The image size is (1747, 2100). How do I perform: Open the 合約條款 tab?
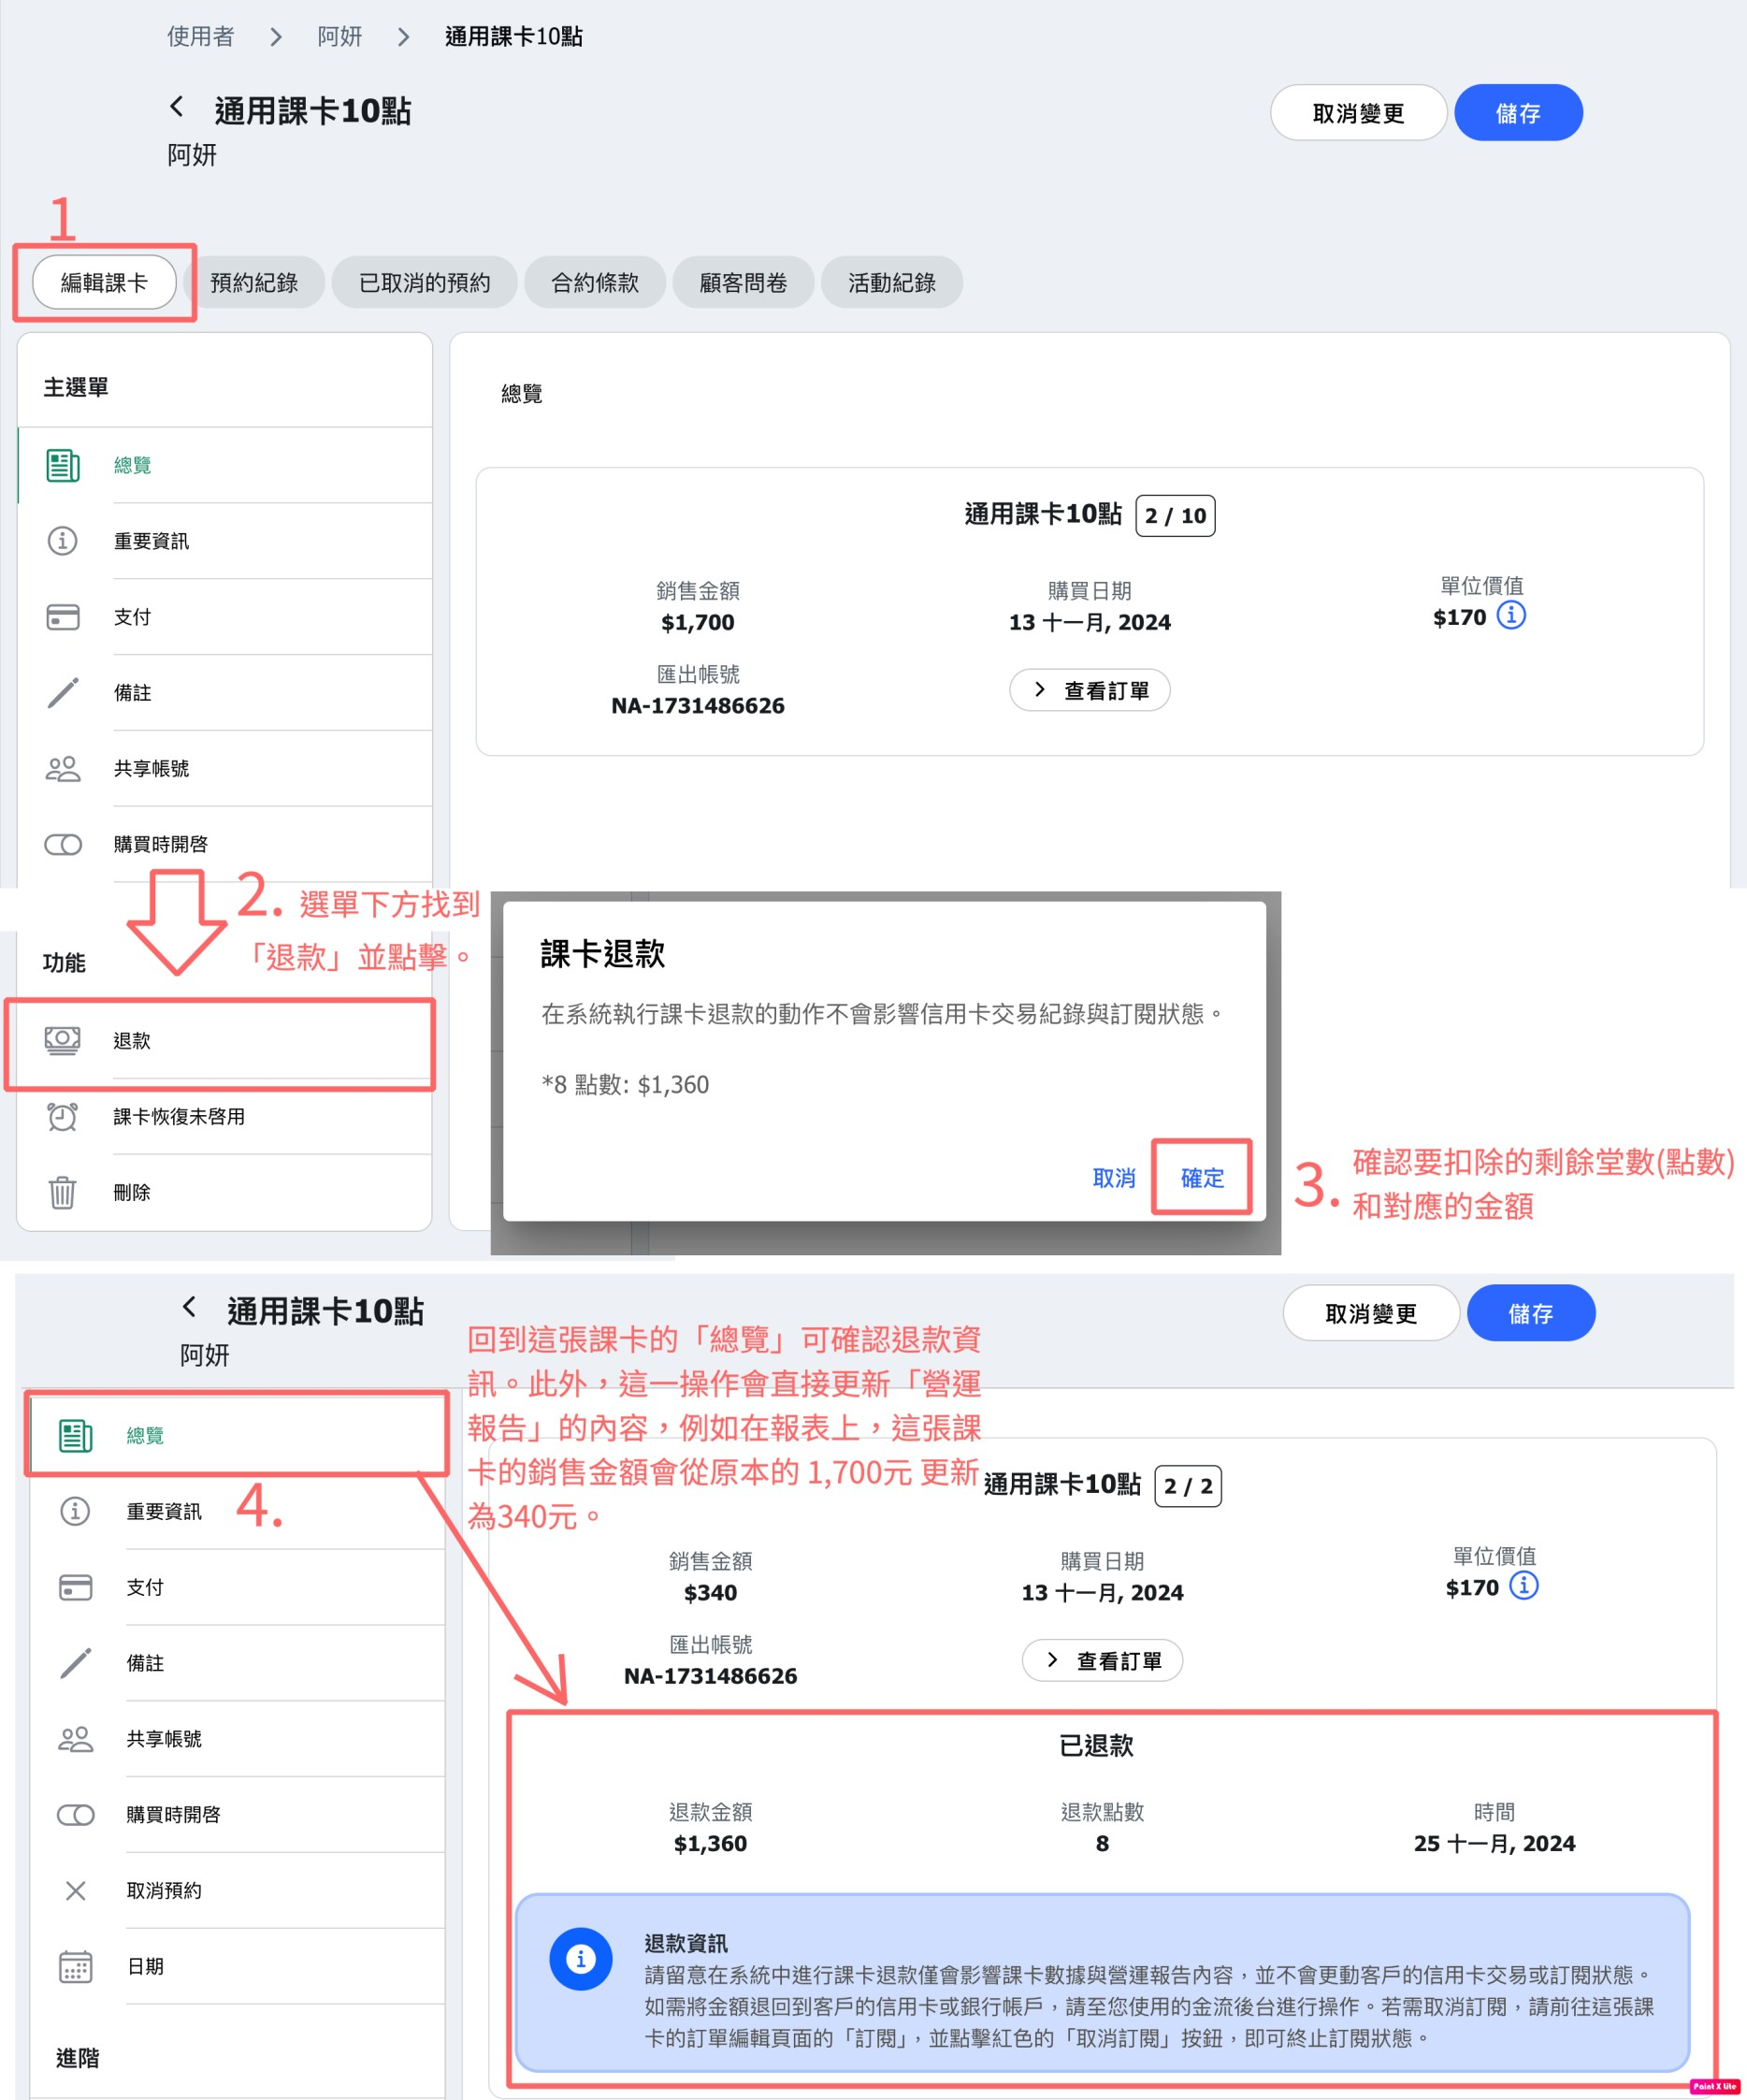(594, 283)
